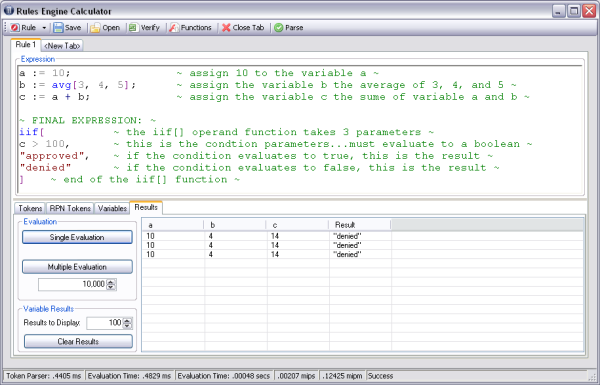Switch to the Tokens tab
The width and height of the screenshot is (600, 385).
click(30, 209)
